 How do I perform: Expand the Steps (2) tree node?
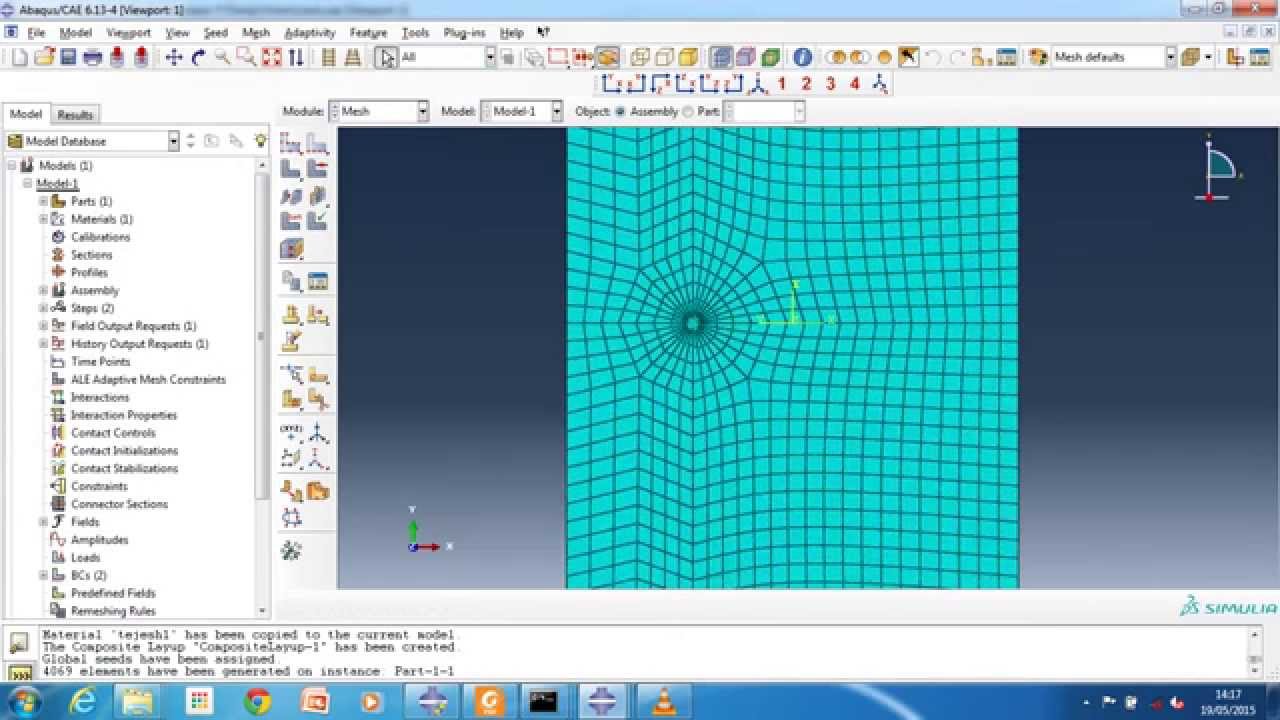[x=43, y=308]
